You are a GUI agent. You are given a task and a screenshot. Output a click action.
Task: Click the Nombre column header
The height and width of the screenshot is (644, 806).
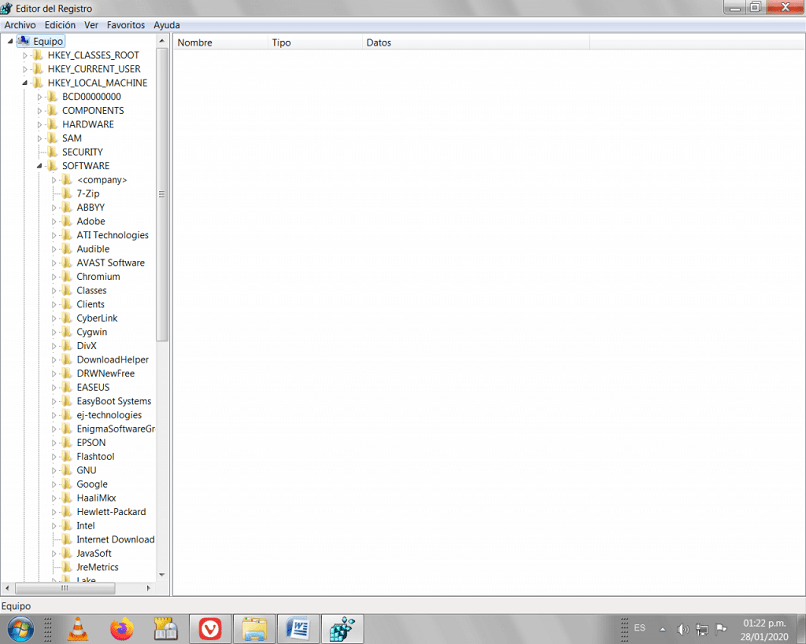click(x=220, y=43)
